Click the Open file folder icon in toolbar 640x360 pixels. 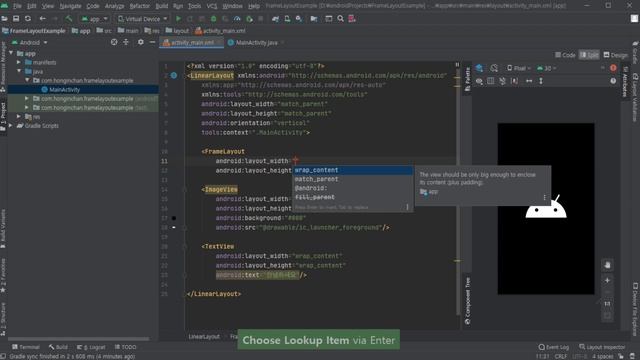click(x=4, y=19)
